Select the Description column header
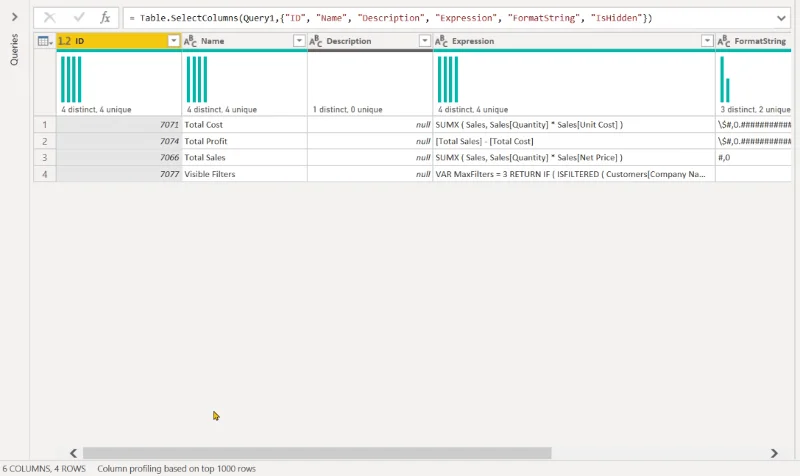Screen dimensions: 800x476 [x=370, y=41]
